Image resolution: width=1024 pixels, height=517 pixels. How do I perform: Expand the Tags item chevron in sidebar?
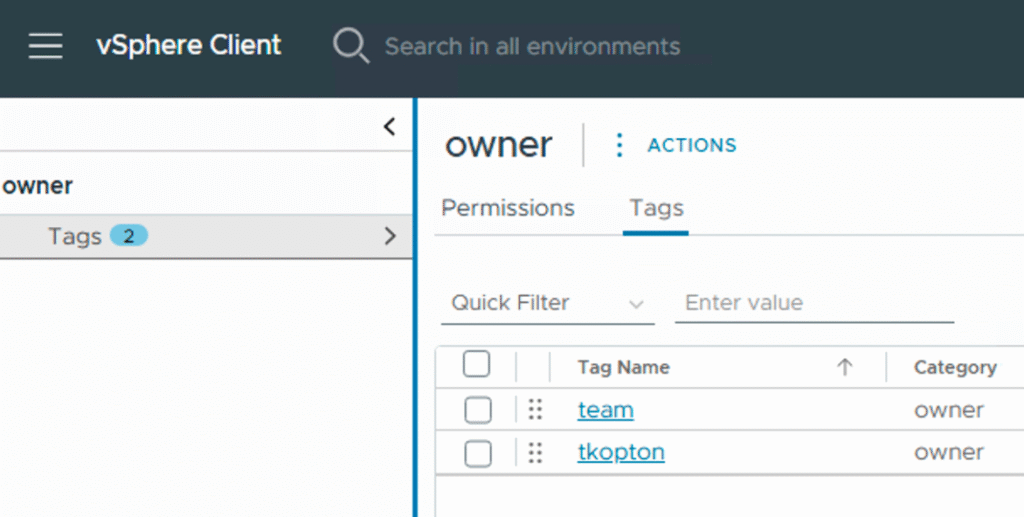click(390, 236)
